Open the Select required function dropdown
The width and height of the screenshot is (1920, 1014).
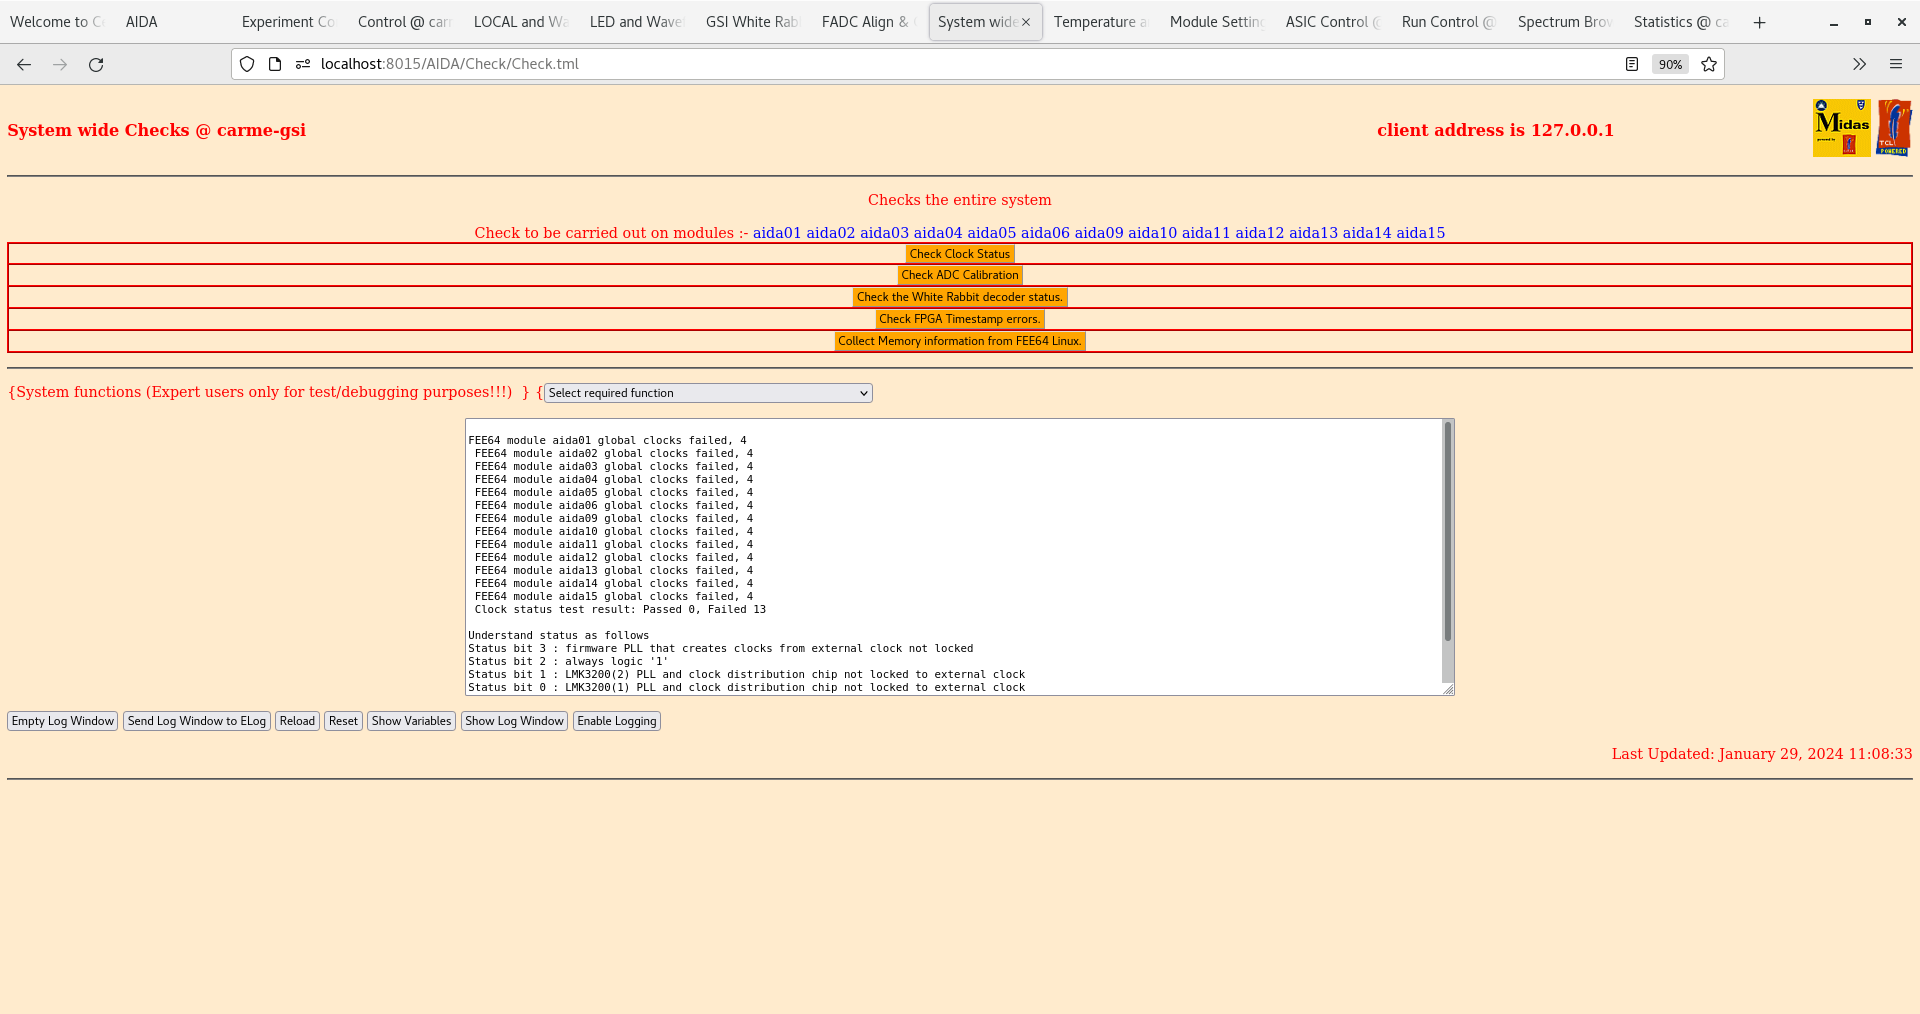706,392
